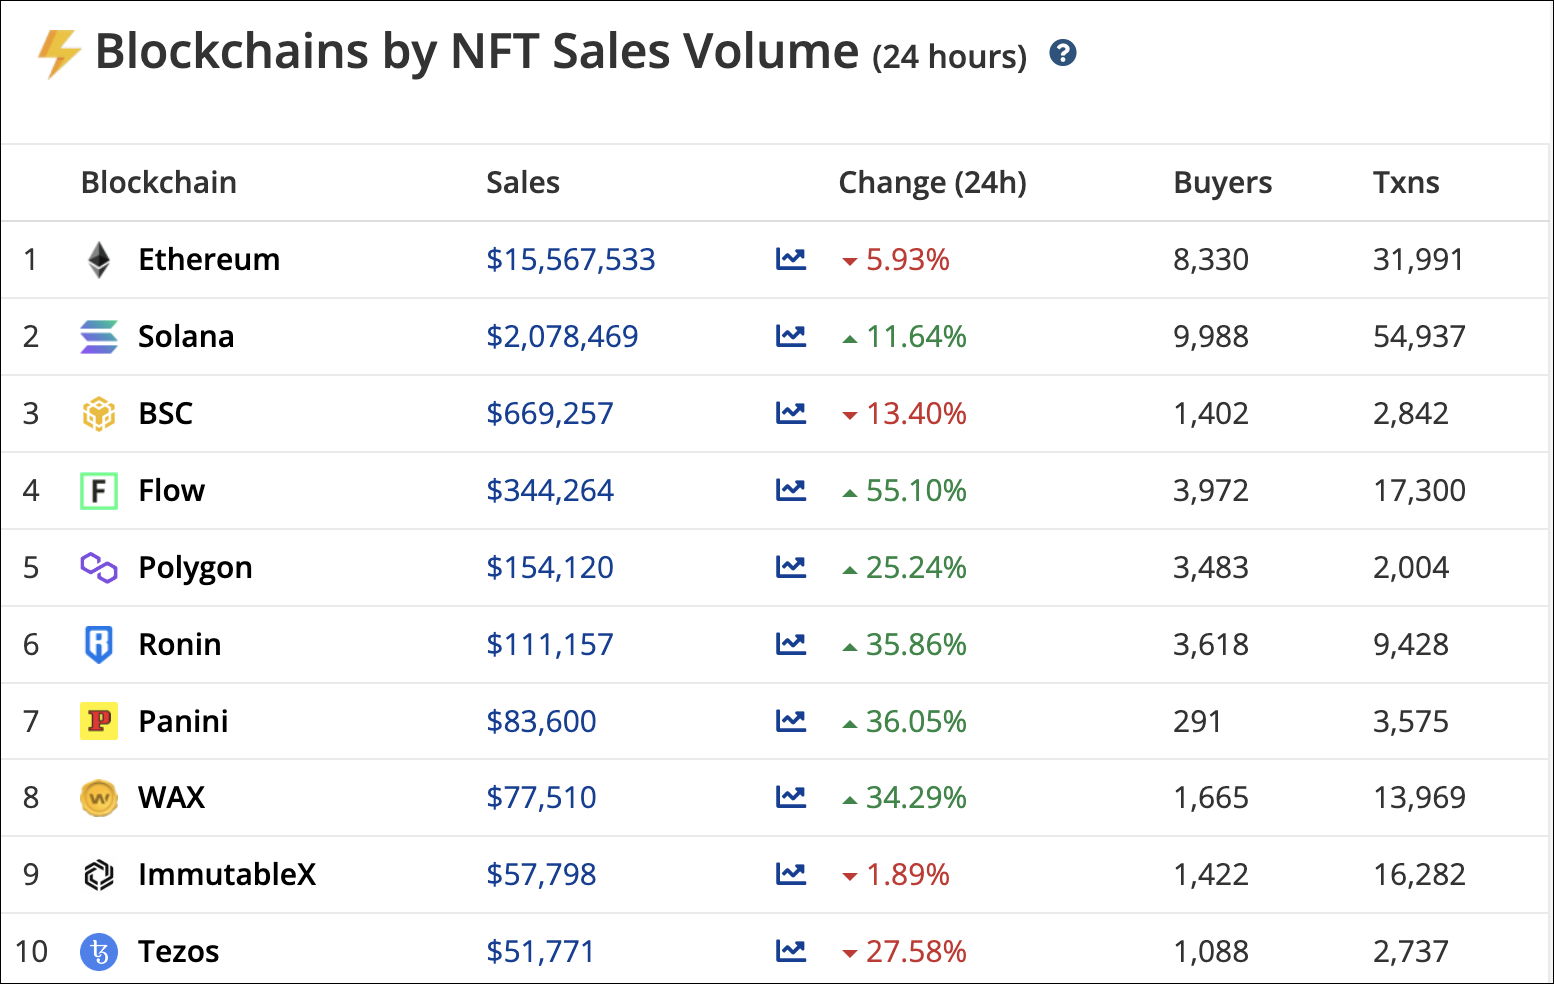The width and height of the screenshot is (1554, 984).
Task: Click the Change (24h) column header
Action: 933,183
